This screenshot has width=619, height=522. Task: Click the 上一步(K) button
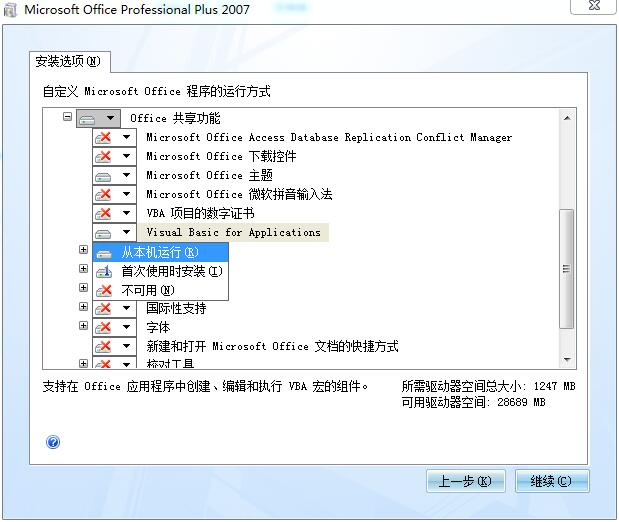(465, 481)
